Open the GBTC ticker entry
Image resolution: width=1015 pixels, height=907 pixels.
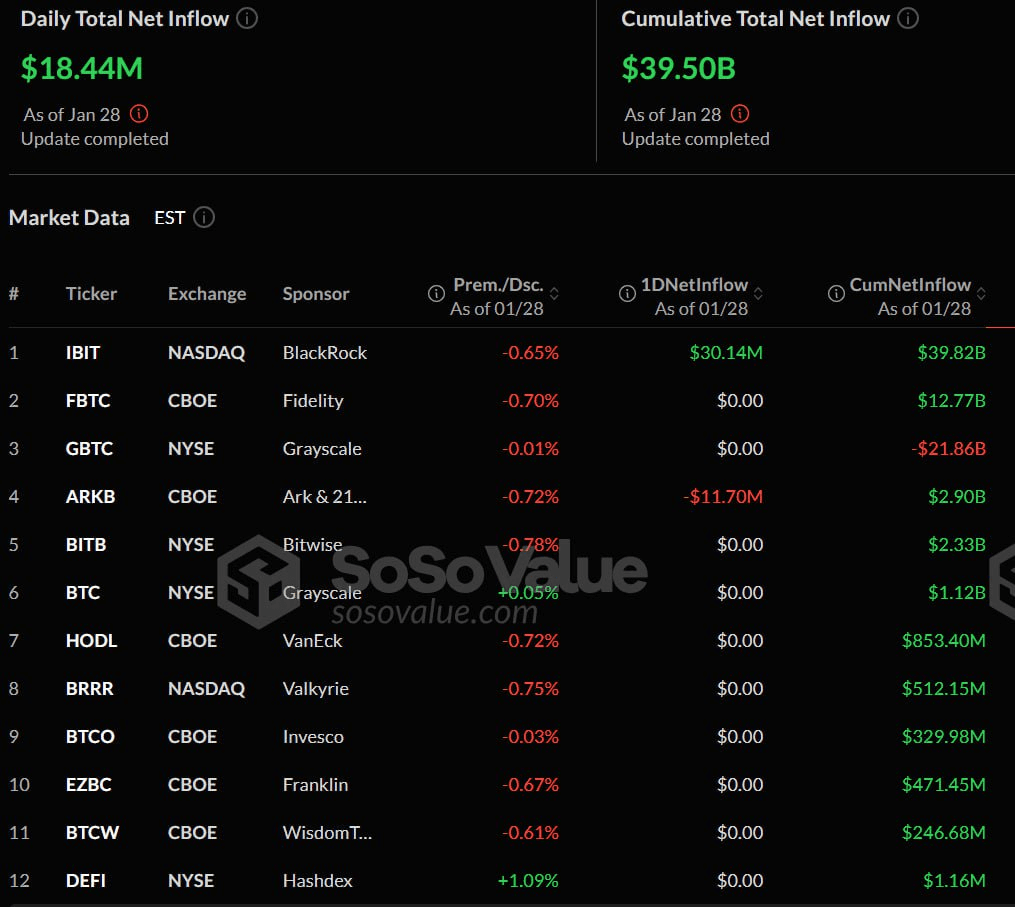pos(89,448)
